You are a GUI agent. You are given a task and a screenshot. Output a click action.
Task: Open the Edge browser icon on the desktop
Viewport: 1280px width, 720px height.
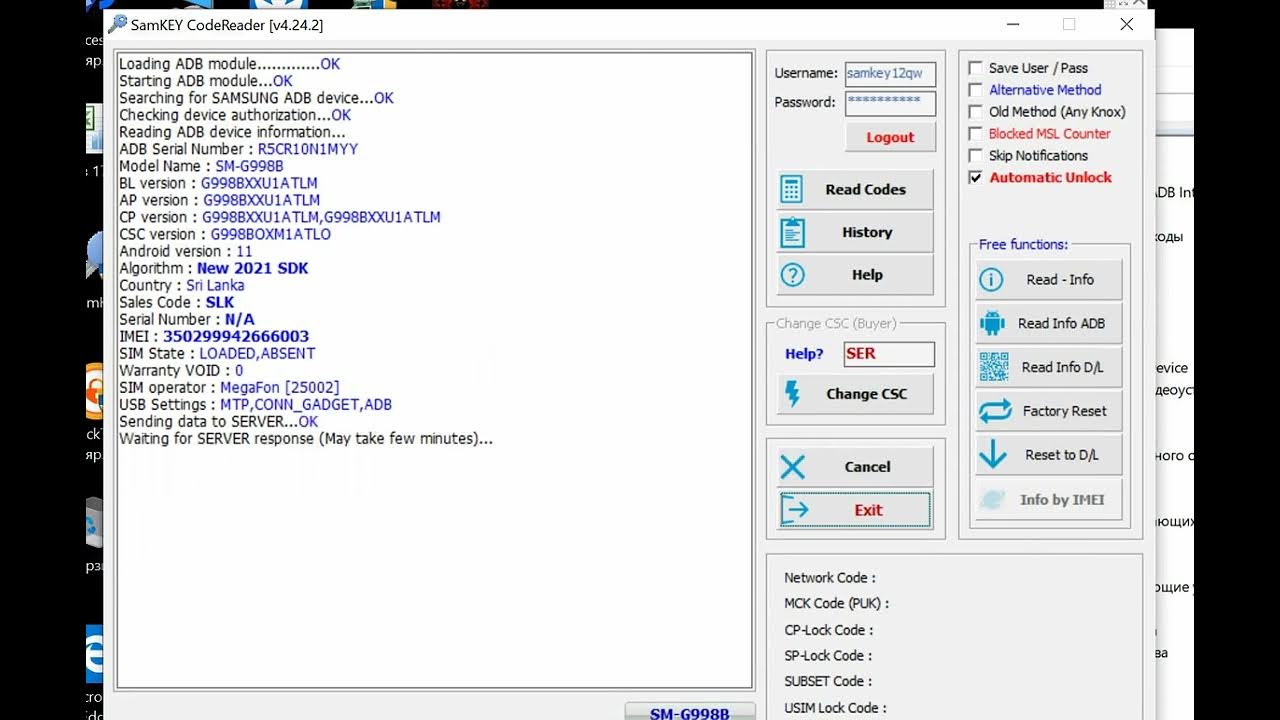(x=94, y=655)
